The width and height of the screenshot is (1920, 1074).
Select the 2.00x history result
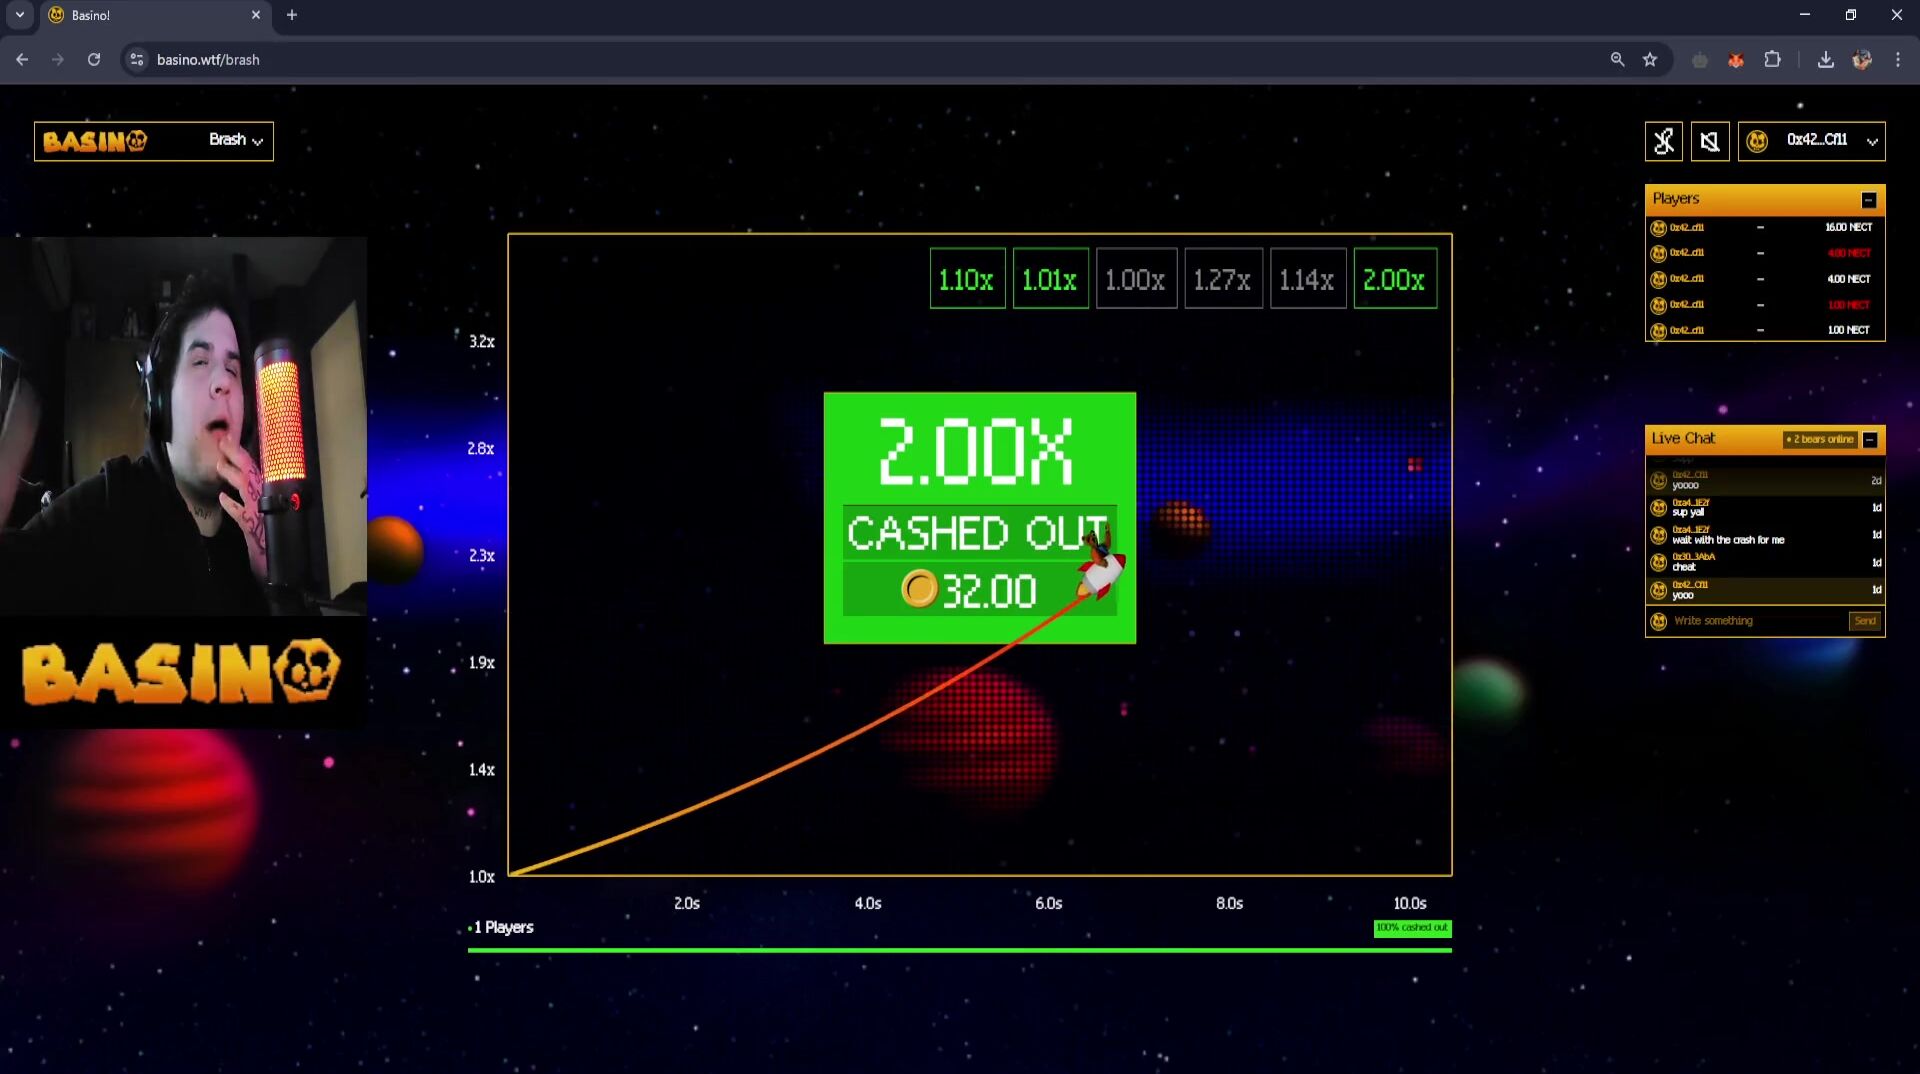tap(1395, 279)
